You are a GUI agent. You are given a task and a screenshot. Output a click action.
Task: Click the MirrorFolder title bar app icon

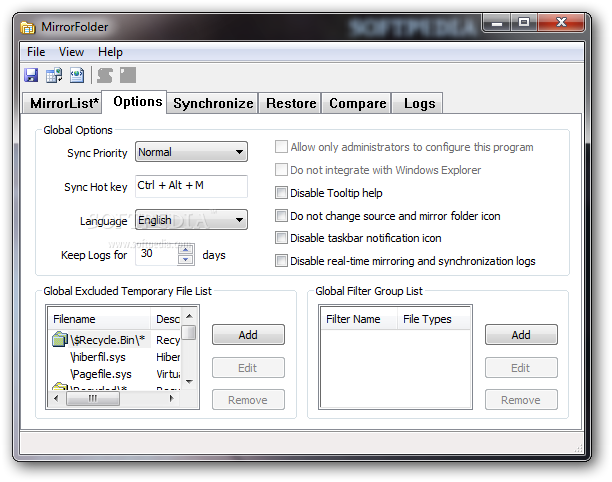pyautogui.click(x=28, y=27)
